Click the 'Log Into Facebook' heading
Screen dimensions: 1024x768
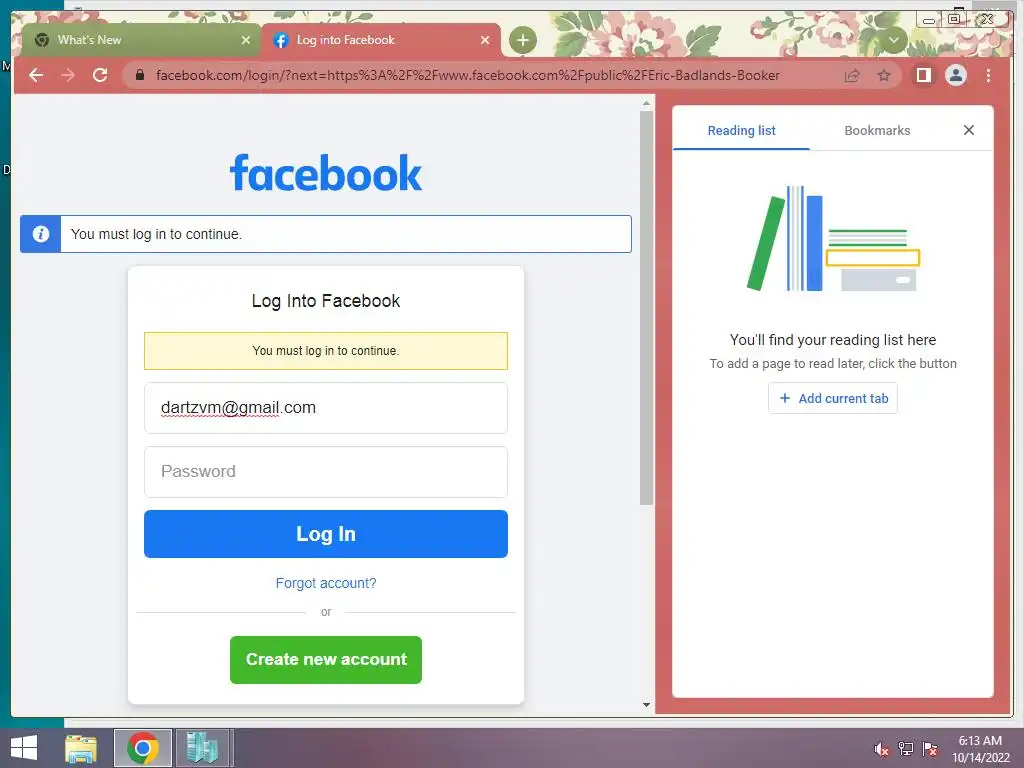[x=326, y=301]
